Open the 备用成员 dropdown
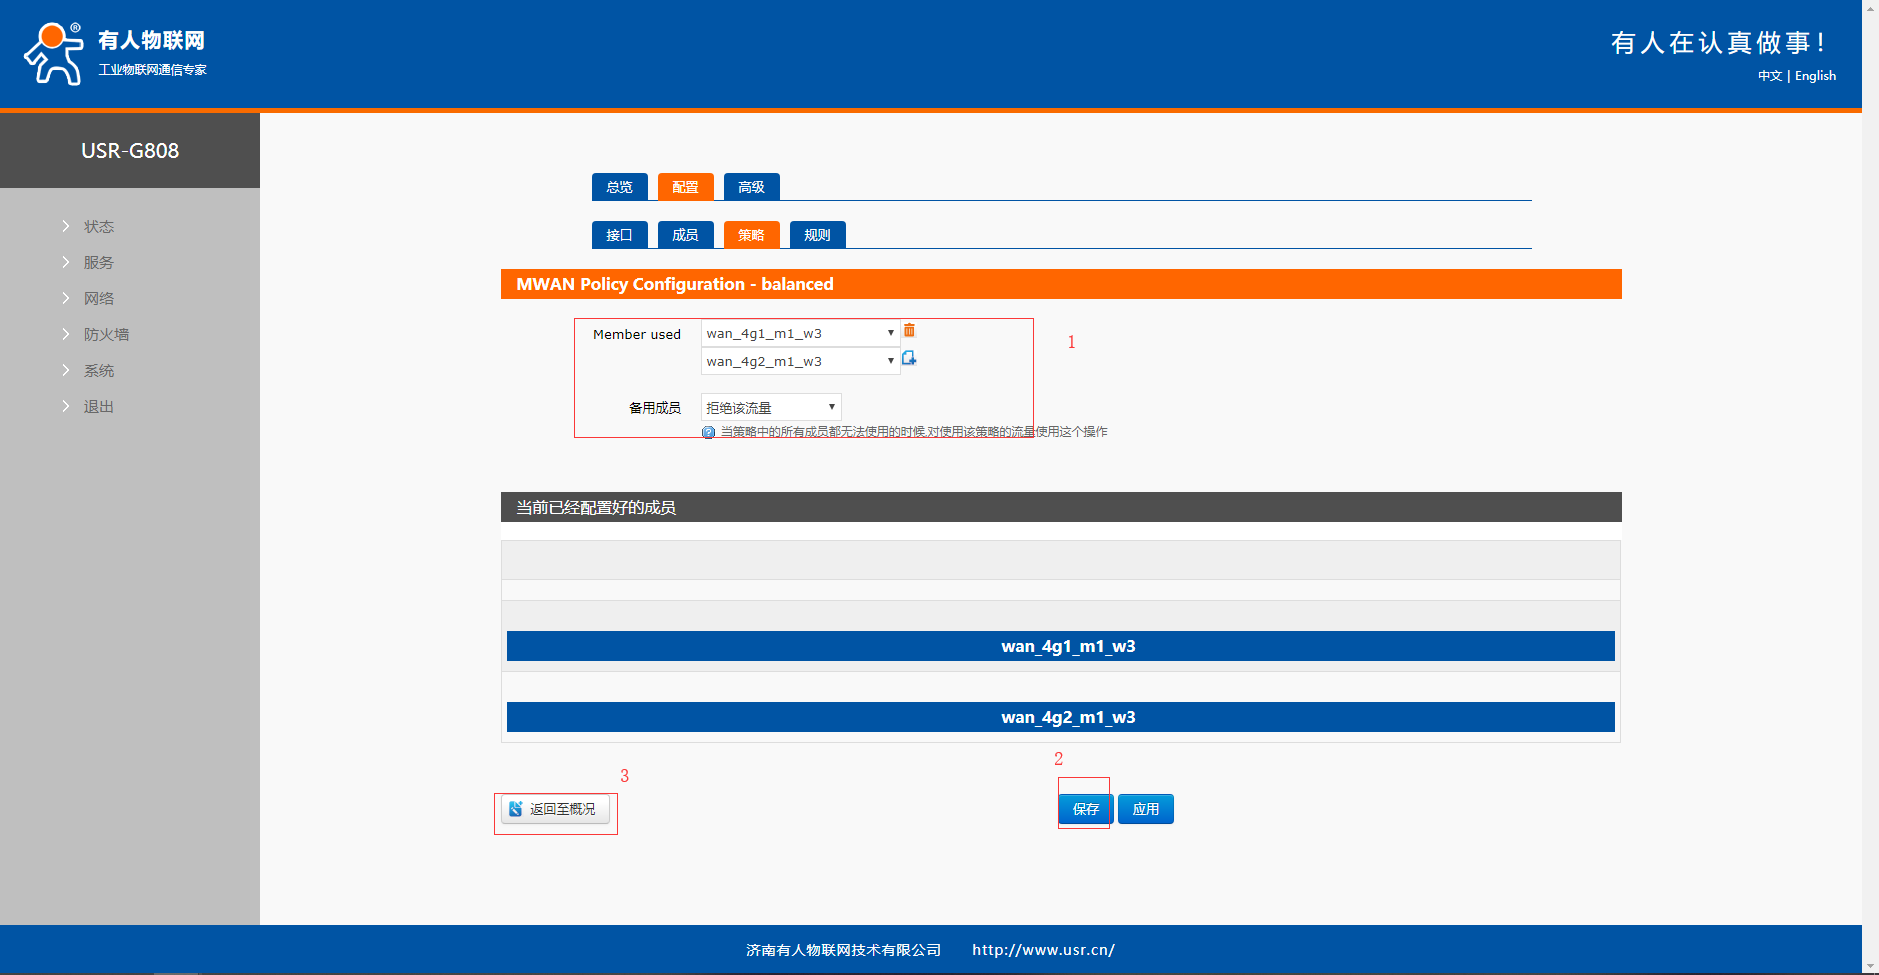Viewport: 1879px width, 975px height. click(770, 407)
